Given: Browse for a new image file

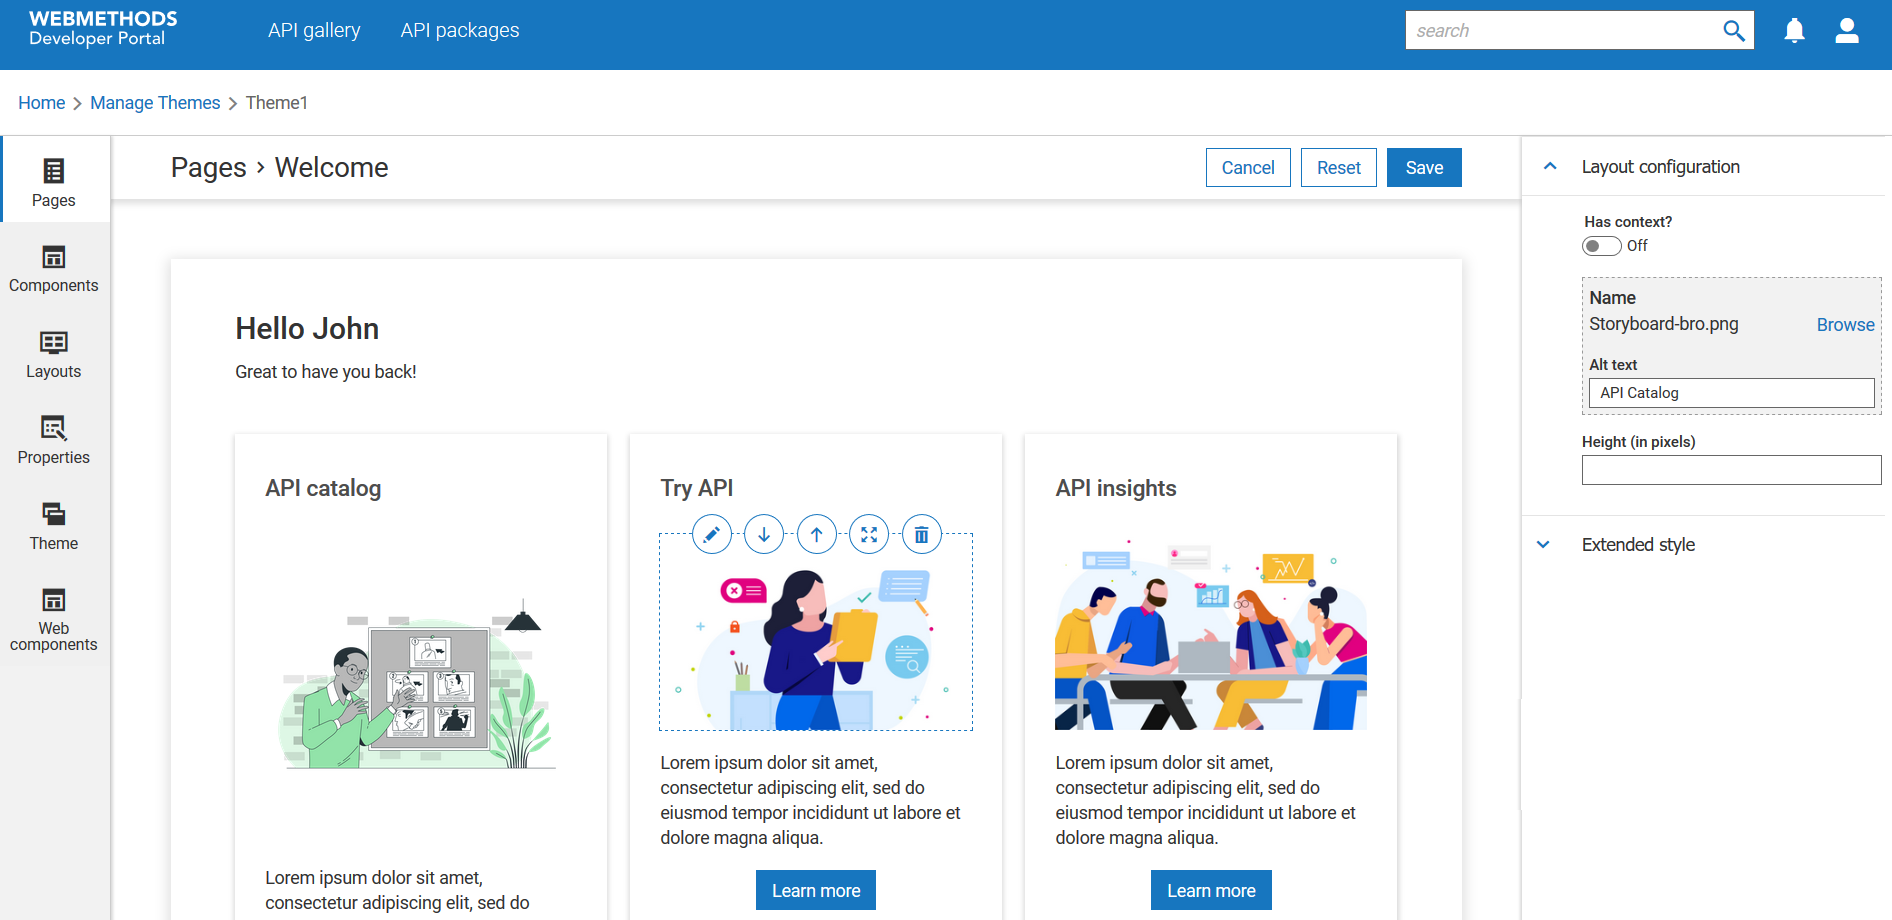Looking at the screenshot, I should pyautogui.click(x=1845, y=325).
